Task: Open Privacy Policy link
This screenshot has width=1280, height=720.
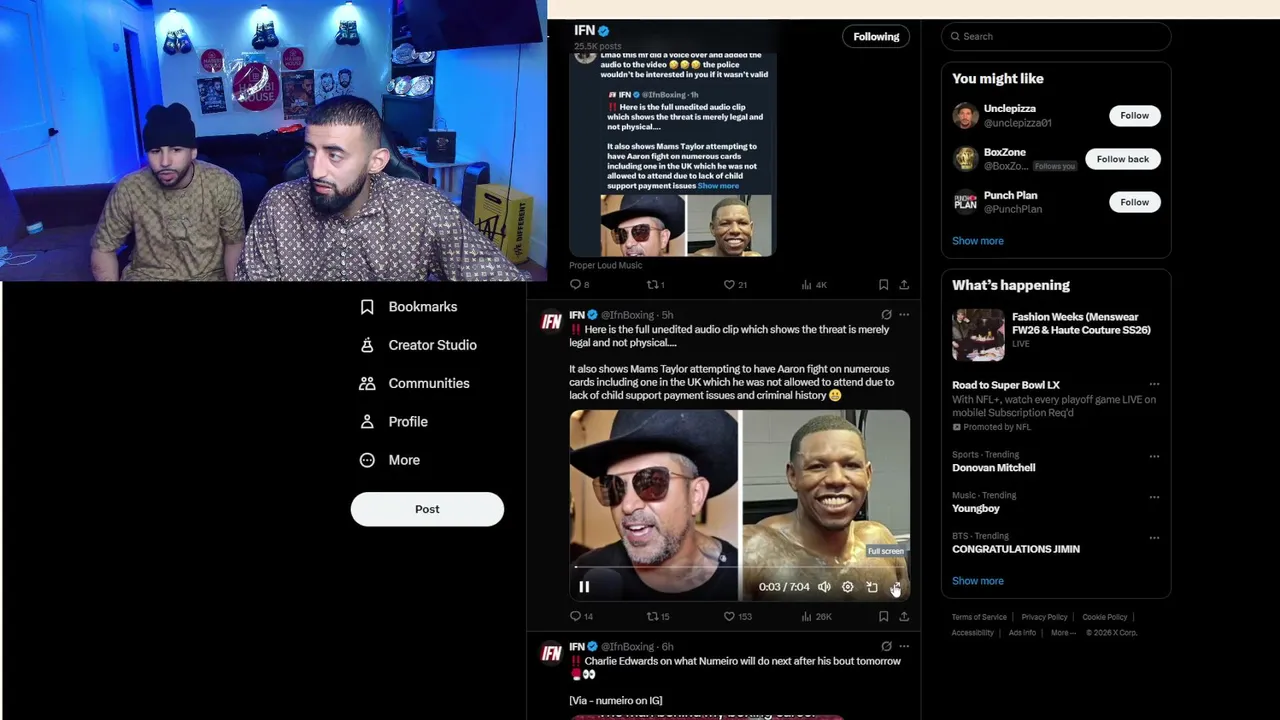Action: point(1044,618)
